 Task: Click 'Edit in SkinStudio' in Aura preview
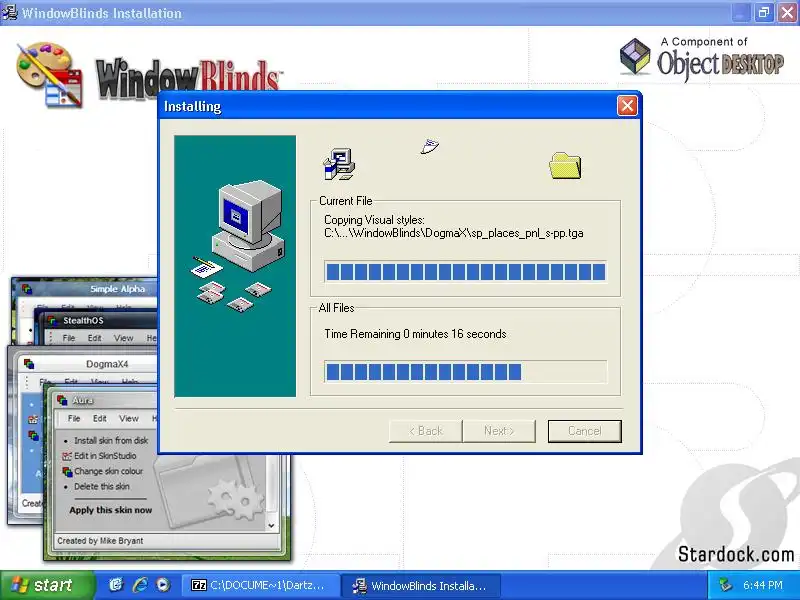tap(105, 456)
